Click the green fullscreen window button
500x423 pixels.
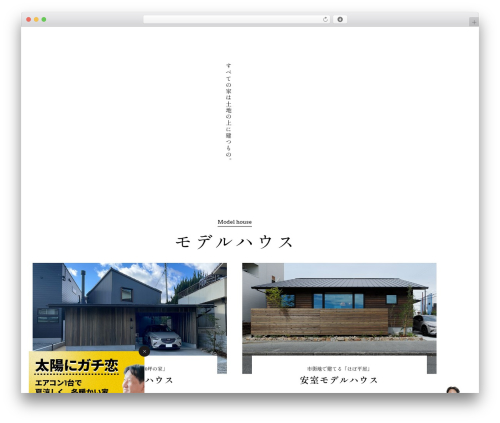(x=44, y=19)
